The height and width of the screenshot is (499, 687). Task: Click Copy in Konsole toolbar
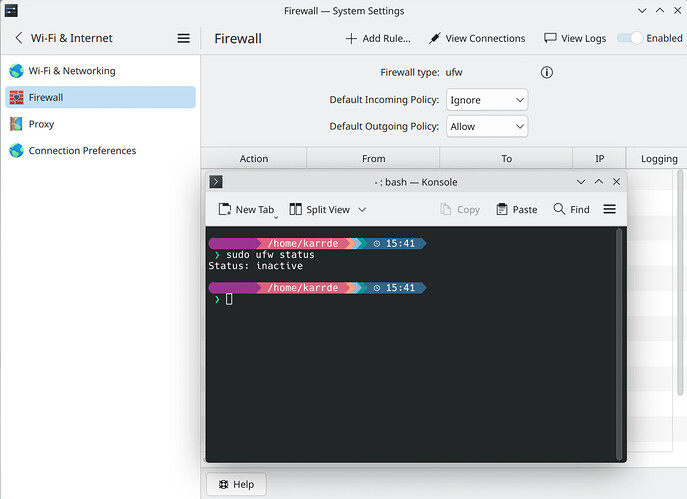(x=460, y=209)
